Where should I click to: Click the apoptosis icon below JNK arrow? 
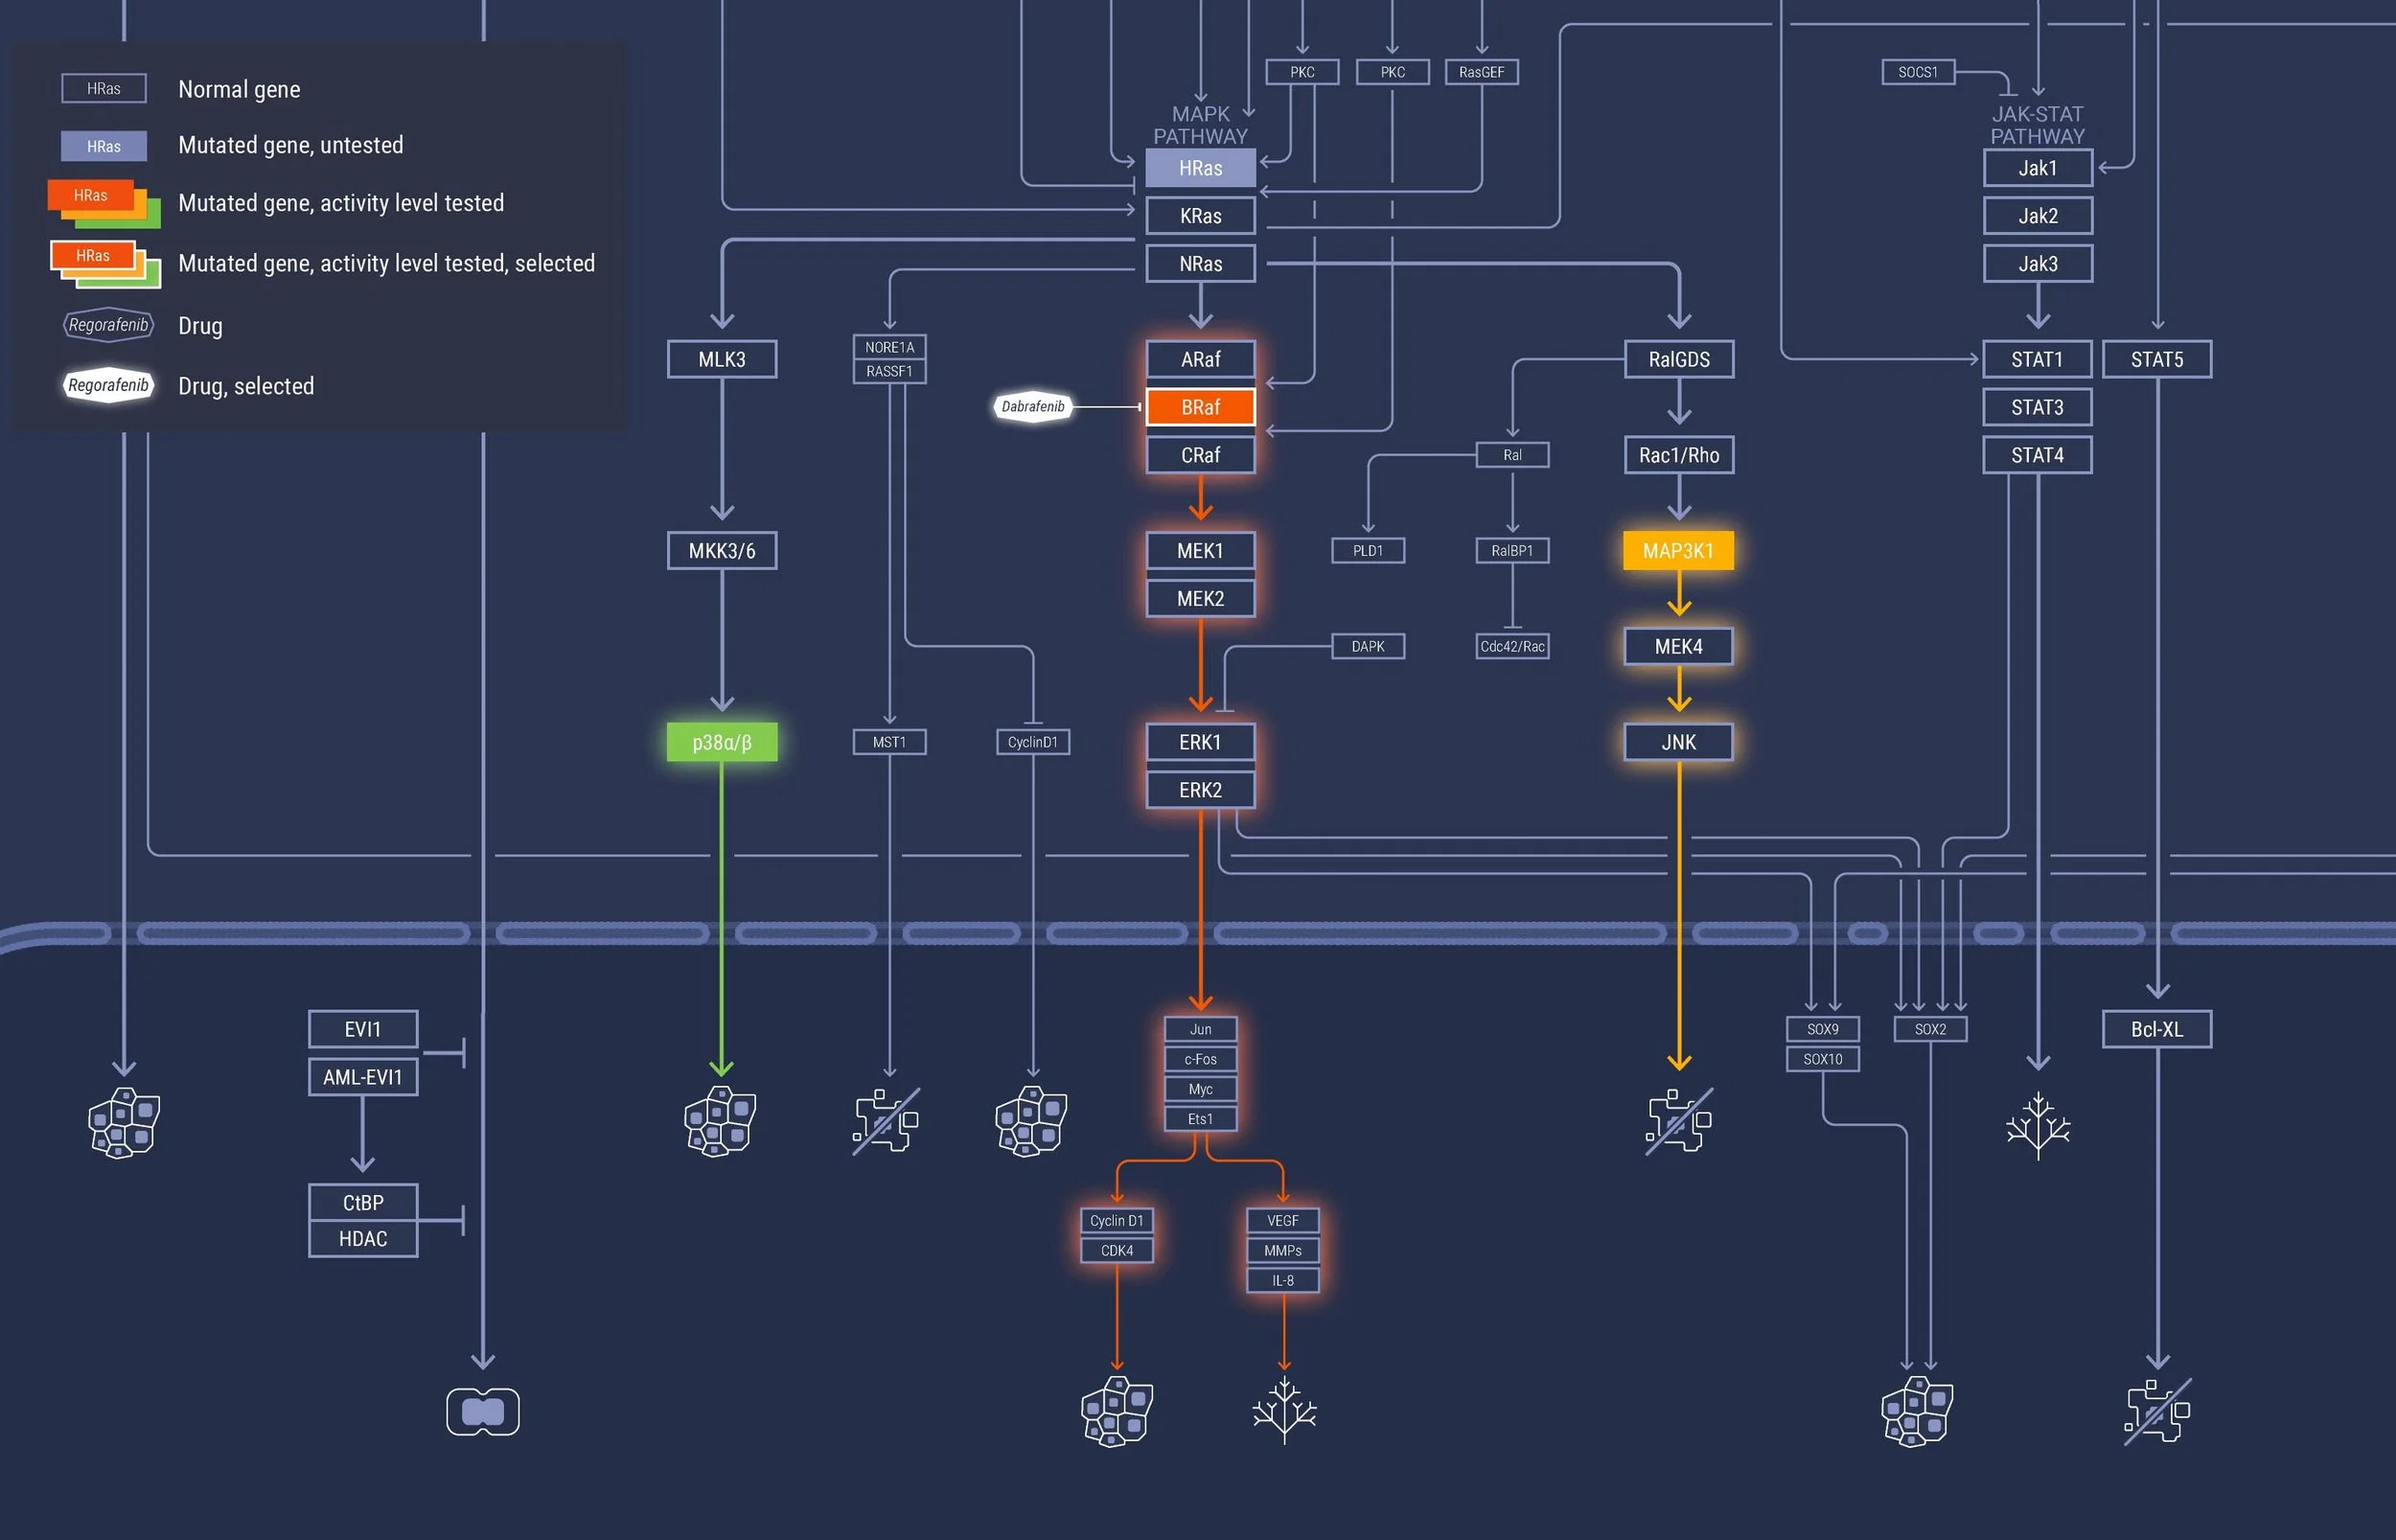[1679, 1120]
